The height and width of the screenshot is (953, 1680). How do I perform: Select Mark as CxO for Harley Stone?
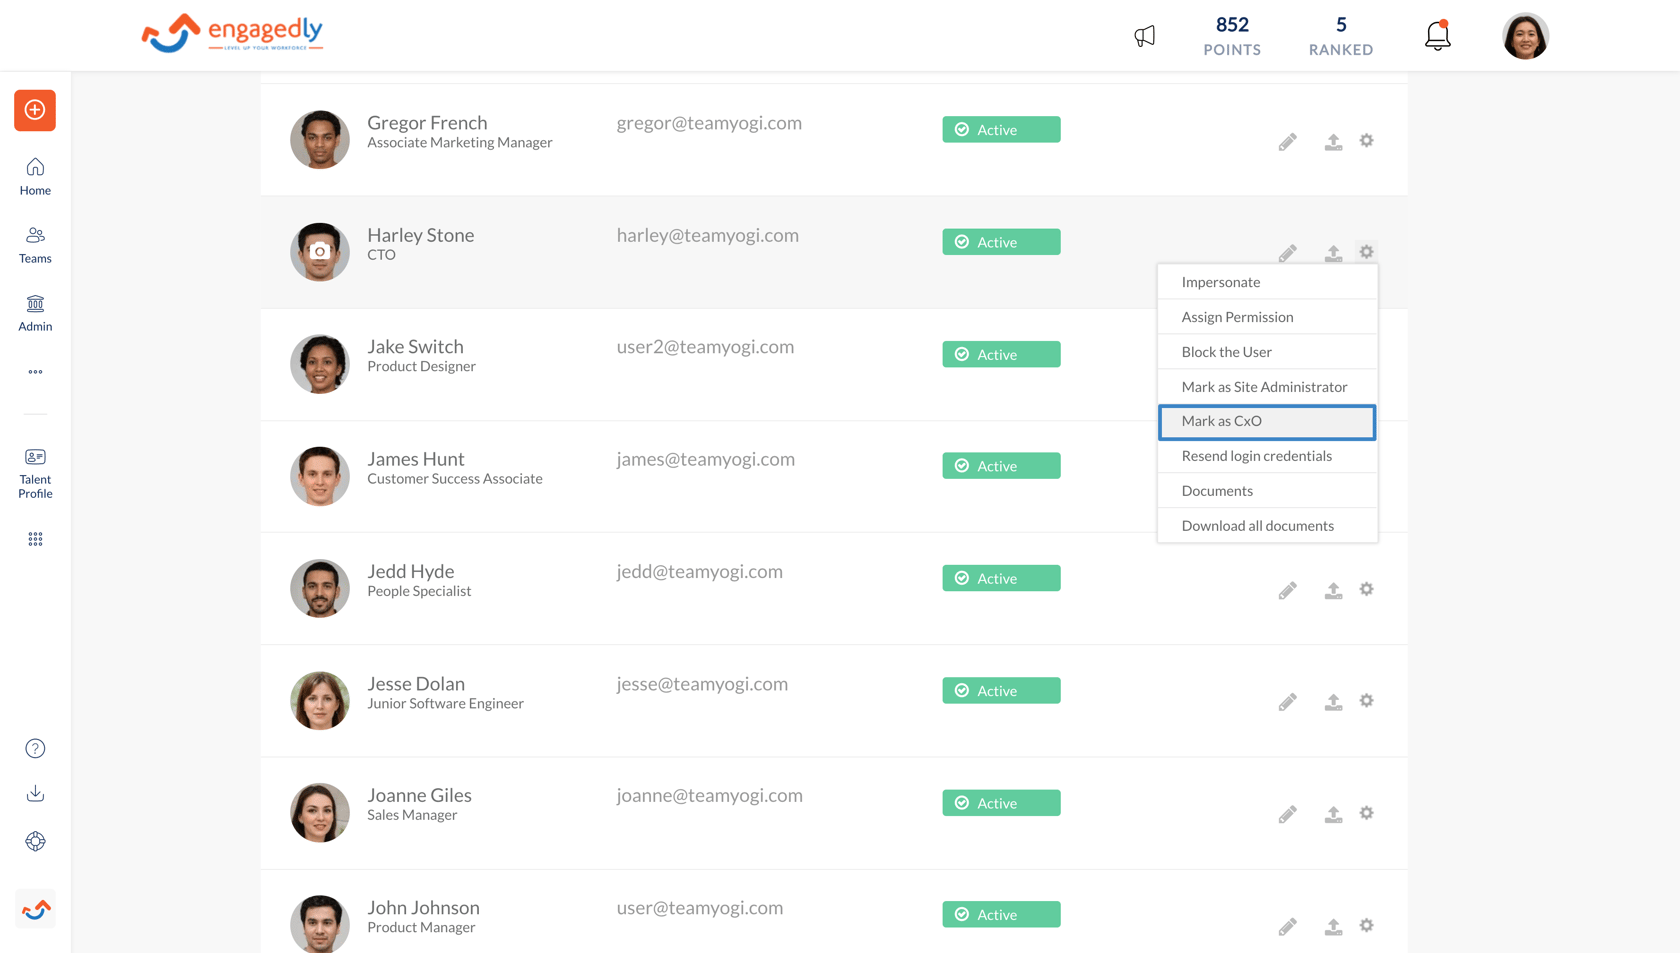[1222, 421]
